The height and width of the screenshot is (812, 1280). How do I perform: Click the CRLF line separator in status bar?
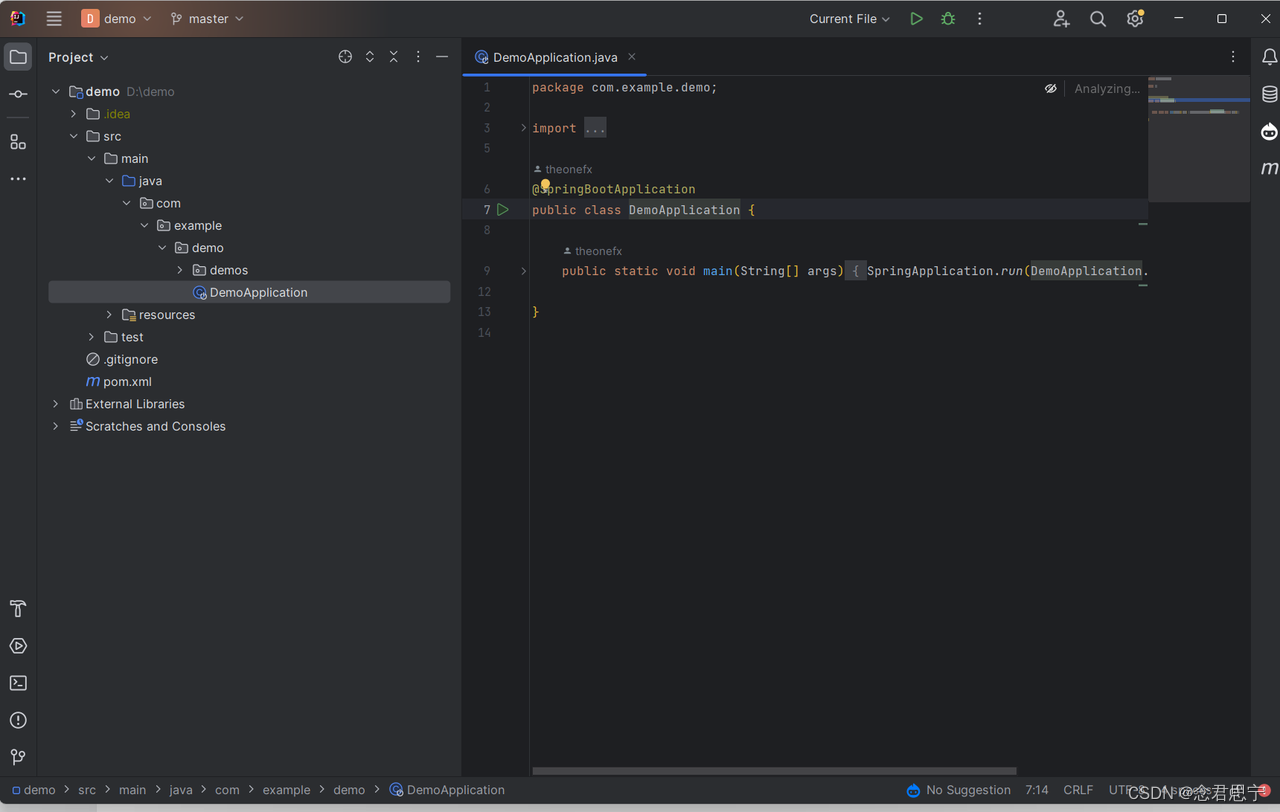tap(1078, 790)
